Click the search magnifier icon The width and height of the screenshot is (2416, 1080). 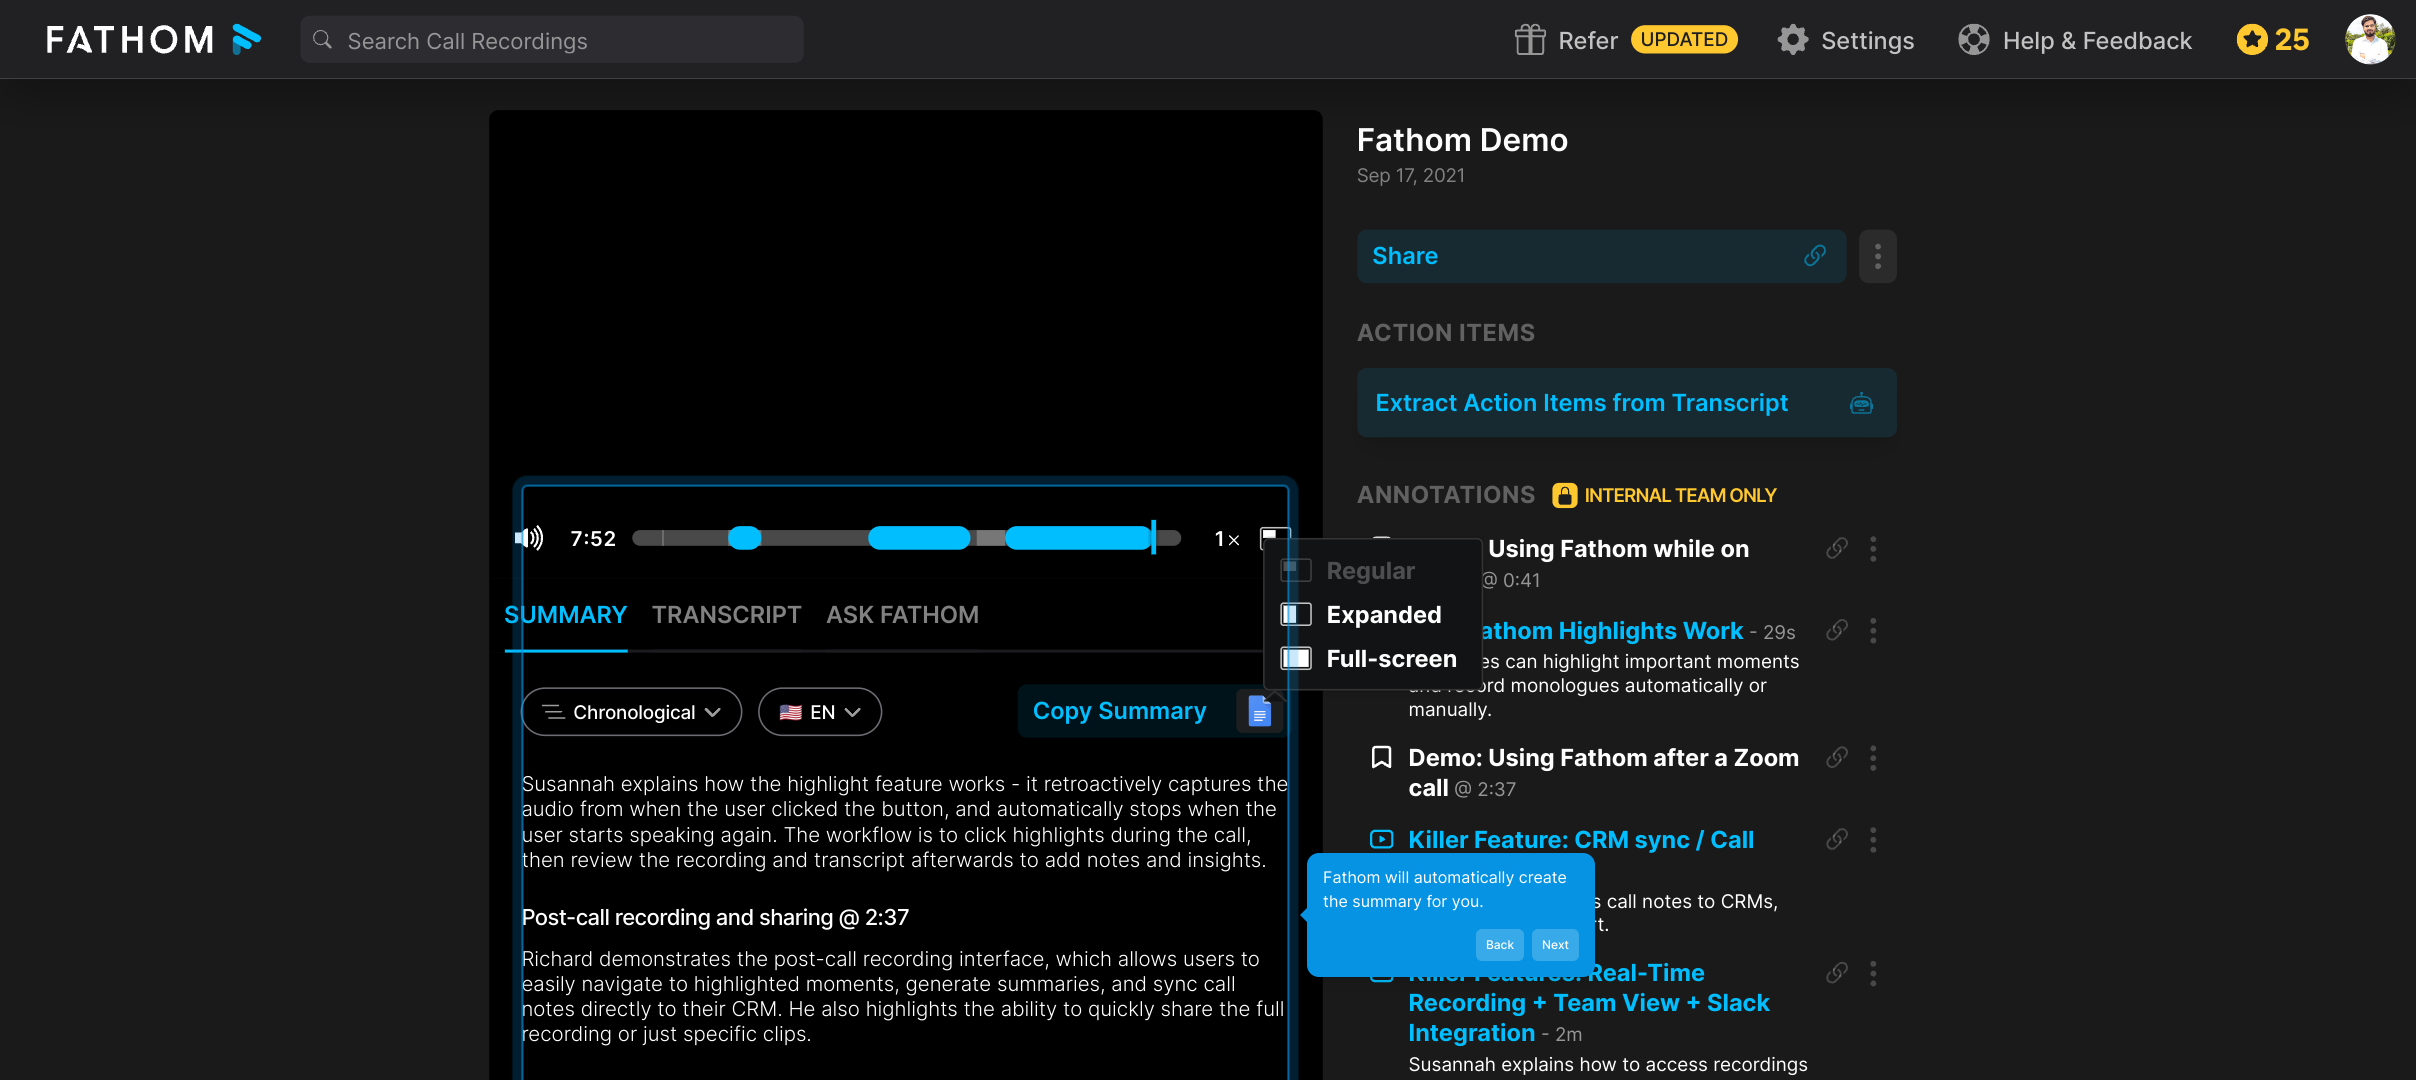[322, 40]
